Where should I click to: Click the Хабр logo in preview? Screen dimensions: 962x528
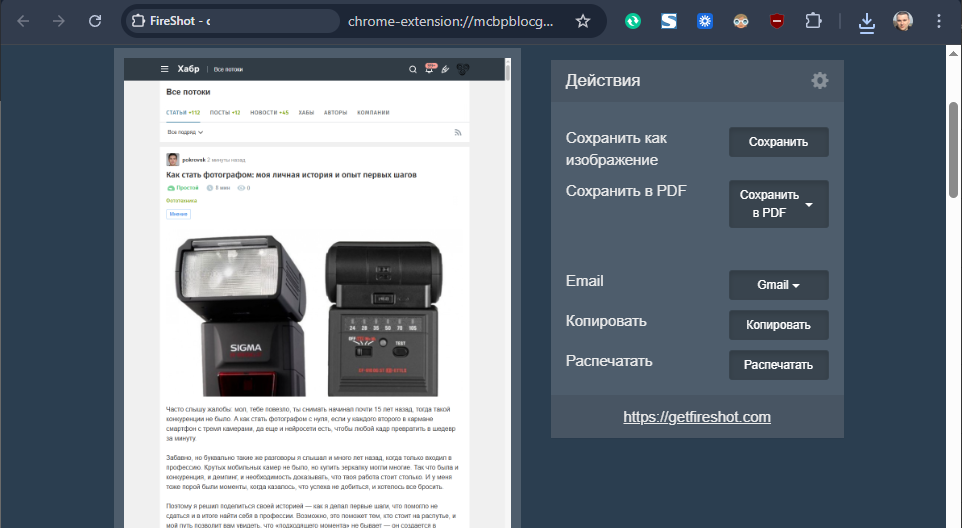pyautogui.click(x=188, y=69)
